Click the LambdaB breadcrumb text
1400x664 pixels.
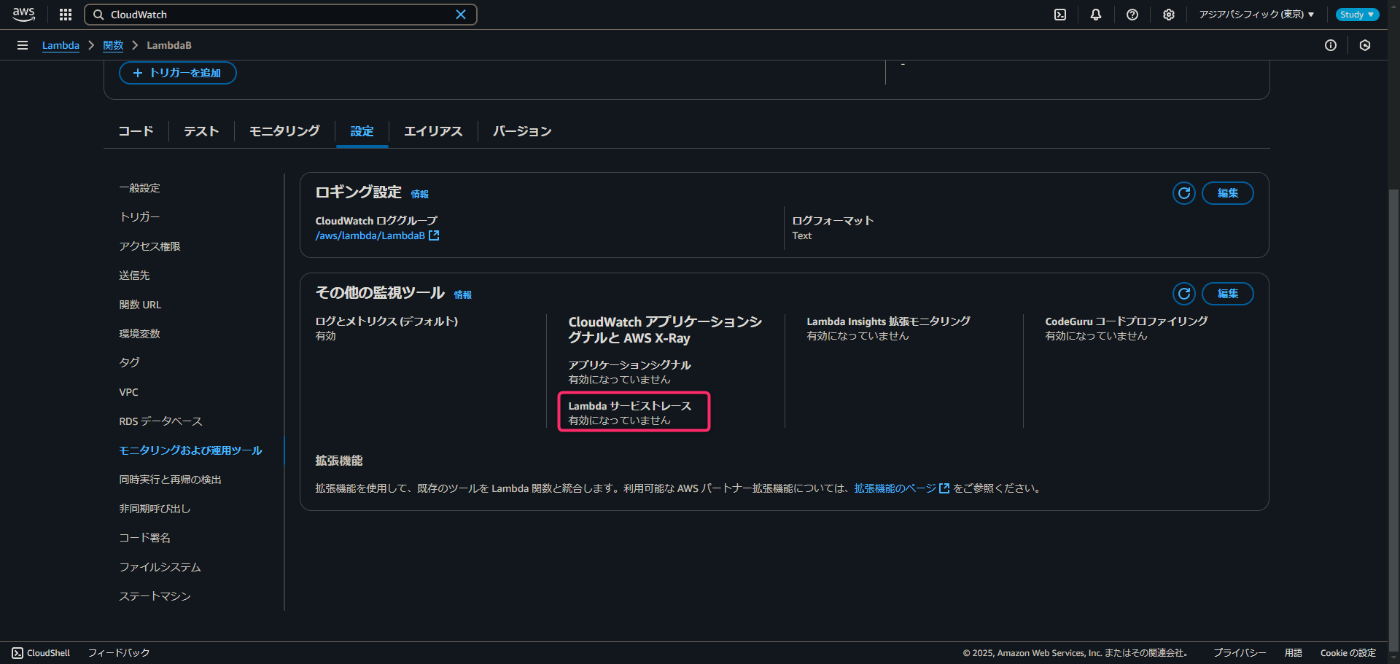(169, 46)
